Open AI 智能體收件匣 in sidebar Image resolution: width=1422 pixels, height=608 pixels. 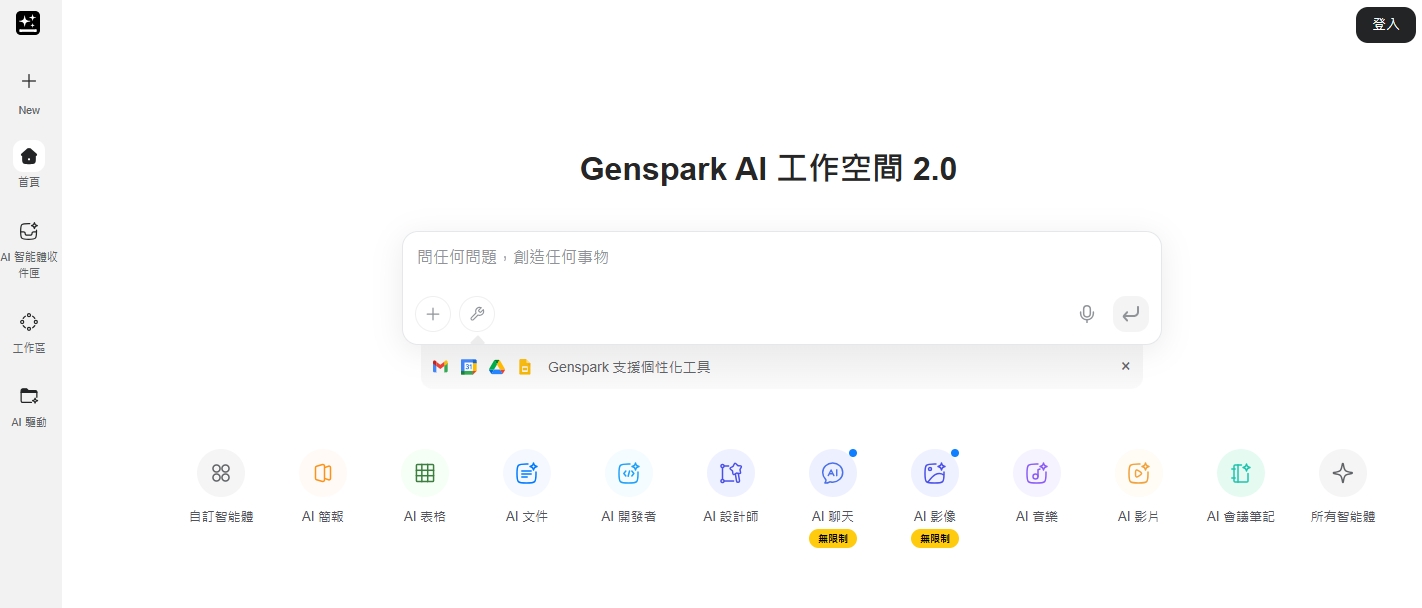(29, 245)
